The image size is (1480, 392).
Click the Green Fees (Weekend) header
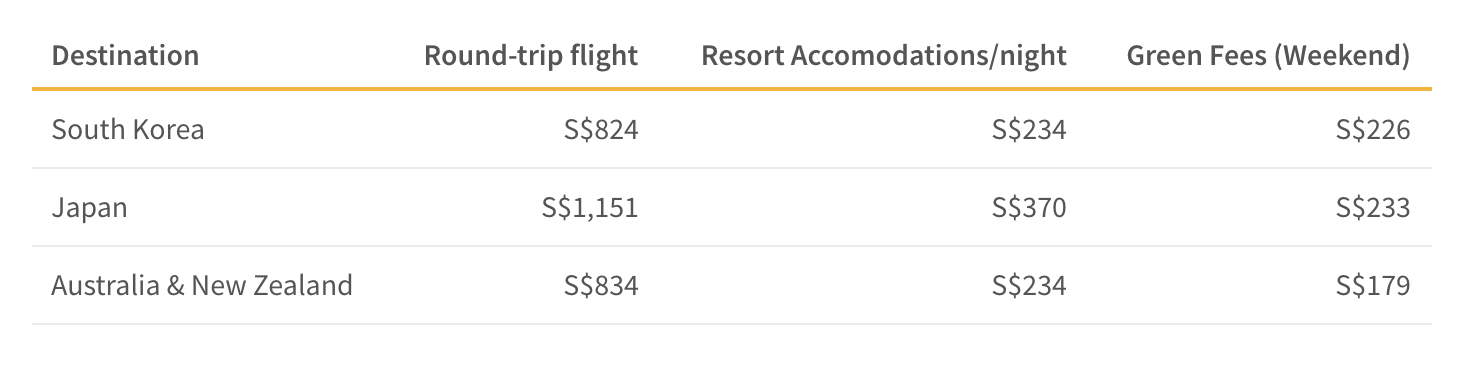[1268, 55]
